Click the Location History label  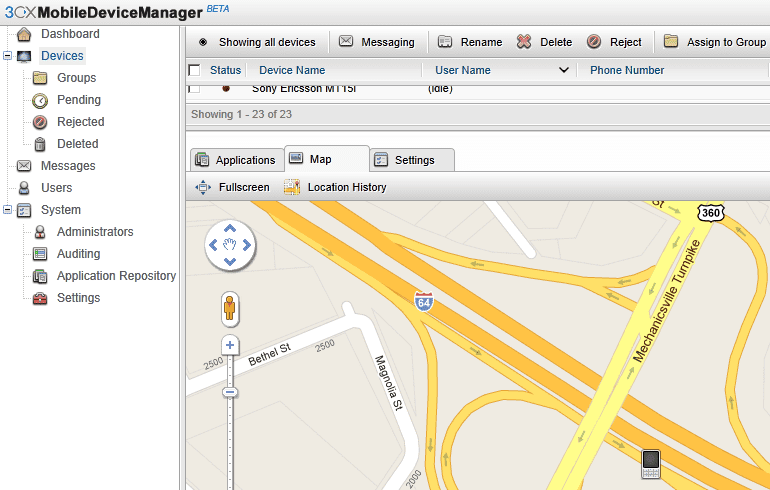coord(347,187)
